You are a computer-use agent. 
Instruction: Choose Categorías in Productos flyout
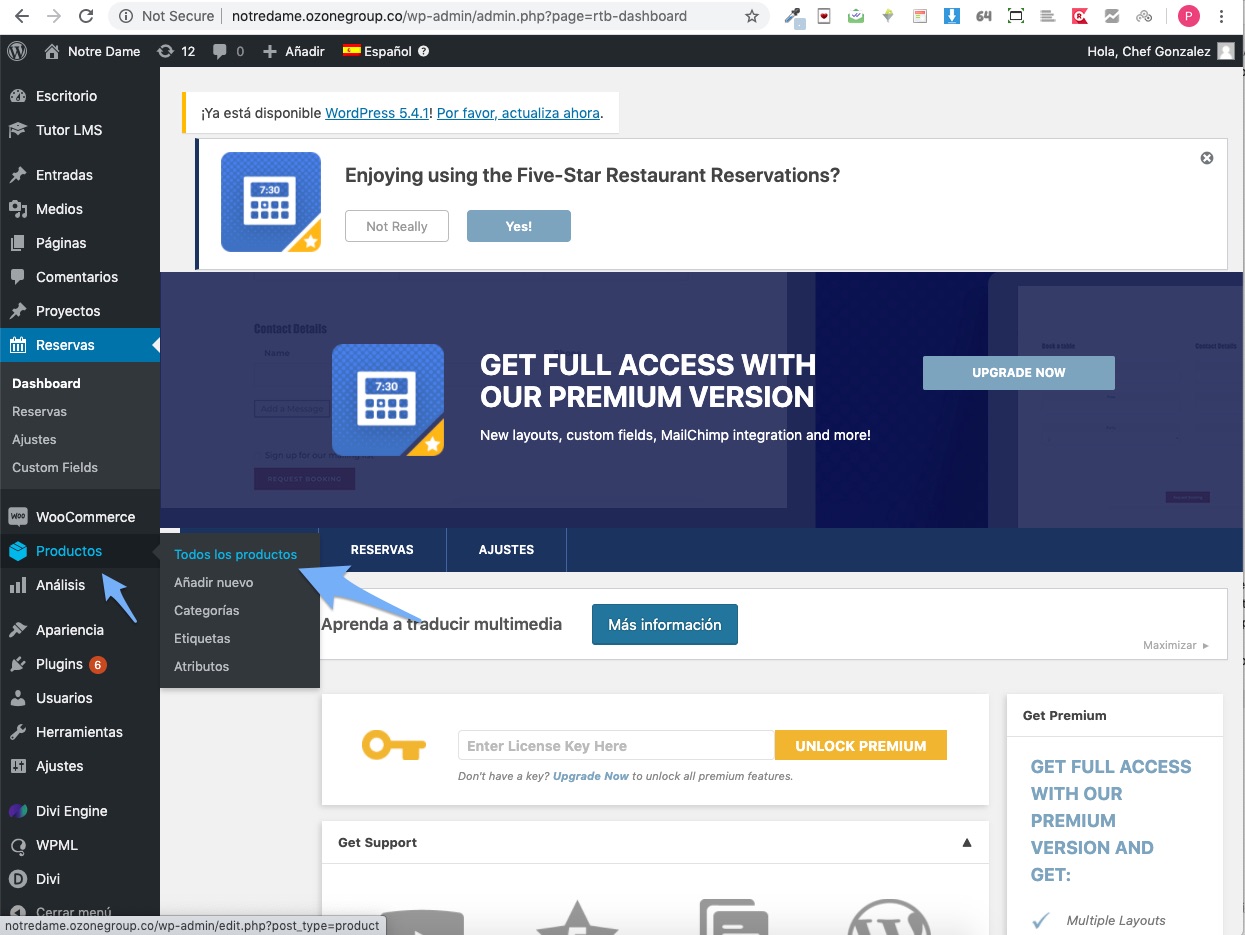click(207, 610)
